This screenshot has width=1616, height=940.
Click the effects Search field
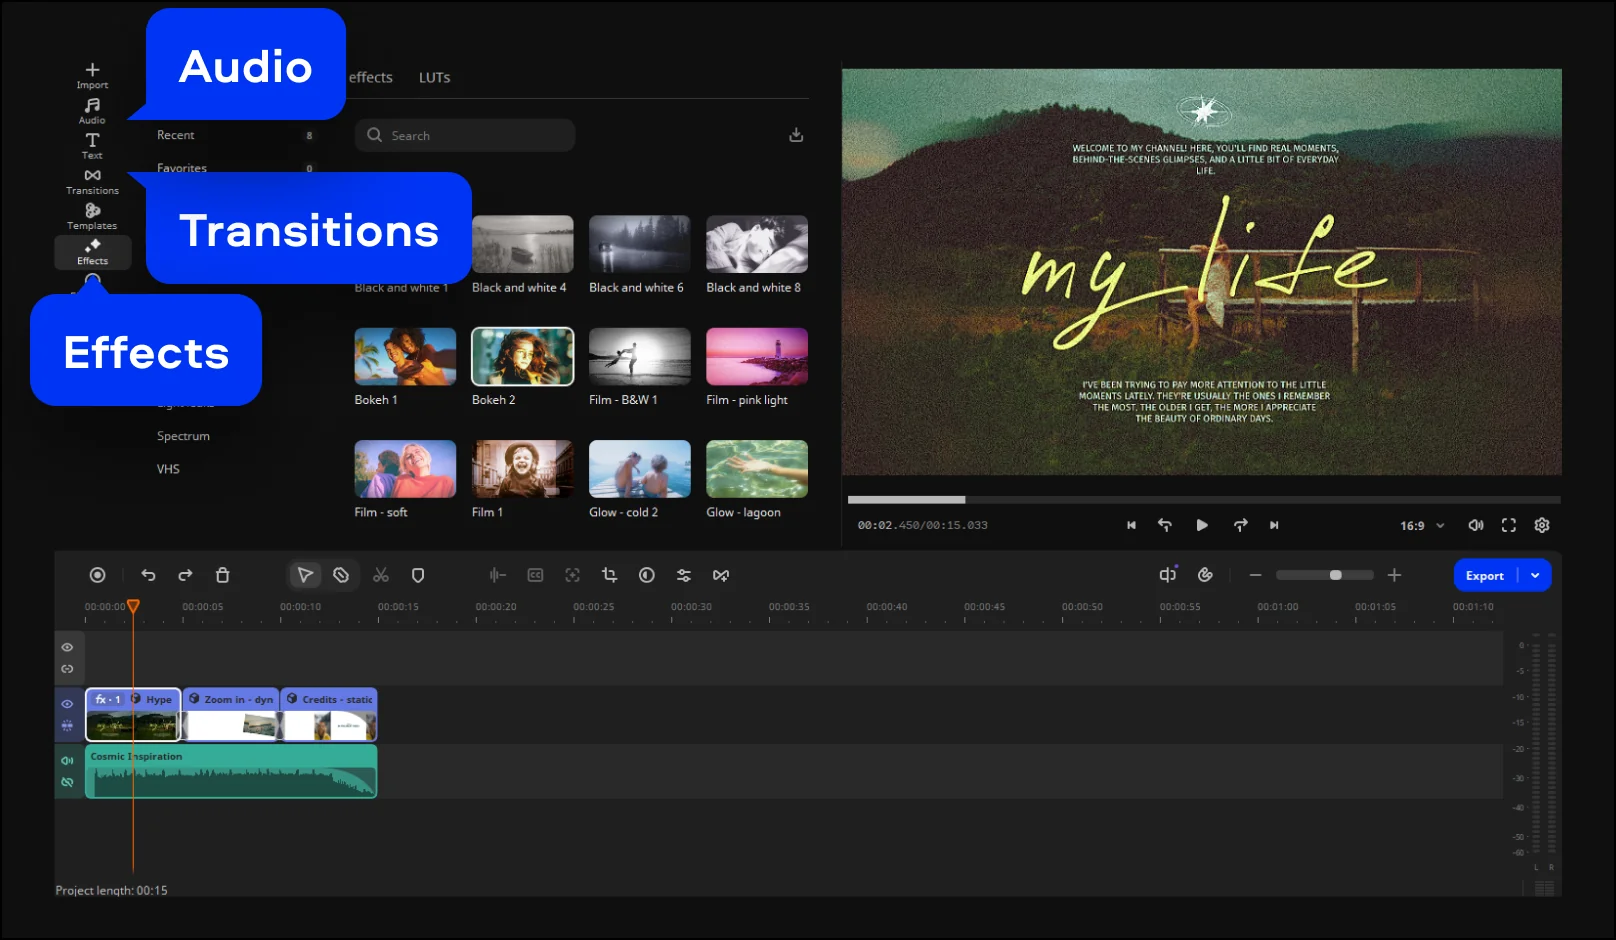(465, 135)
